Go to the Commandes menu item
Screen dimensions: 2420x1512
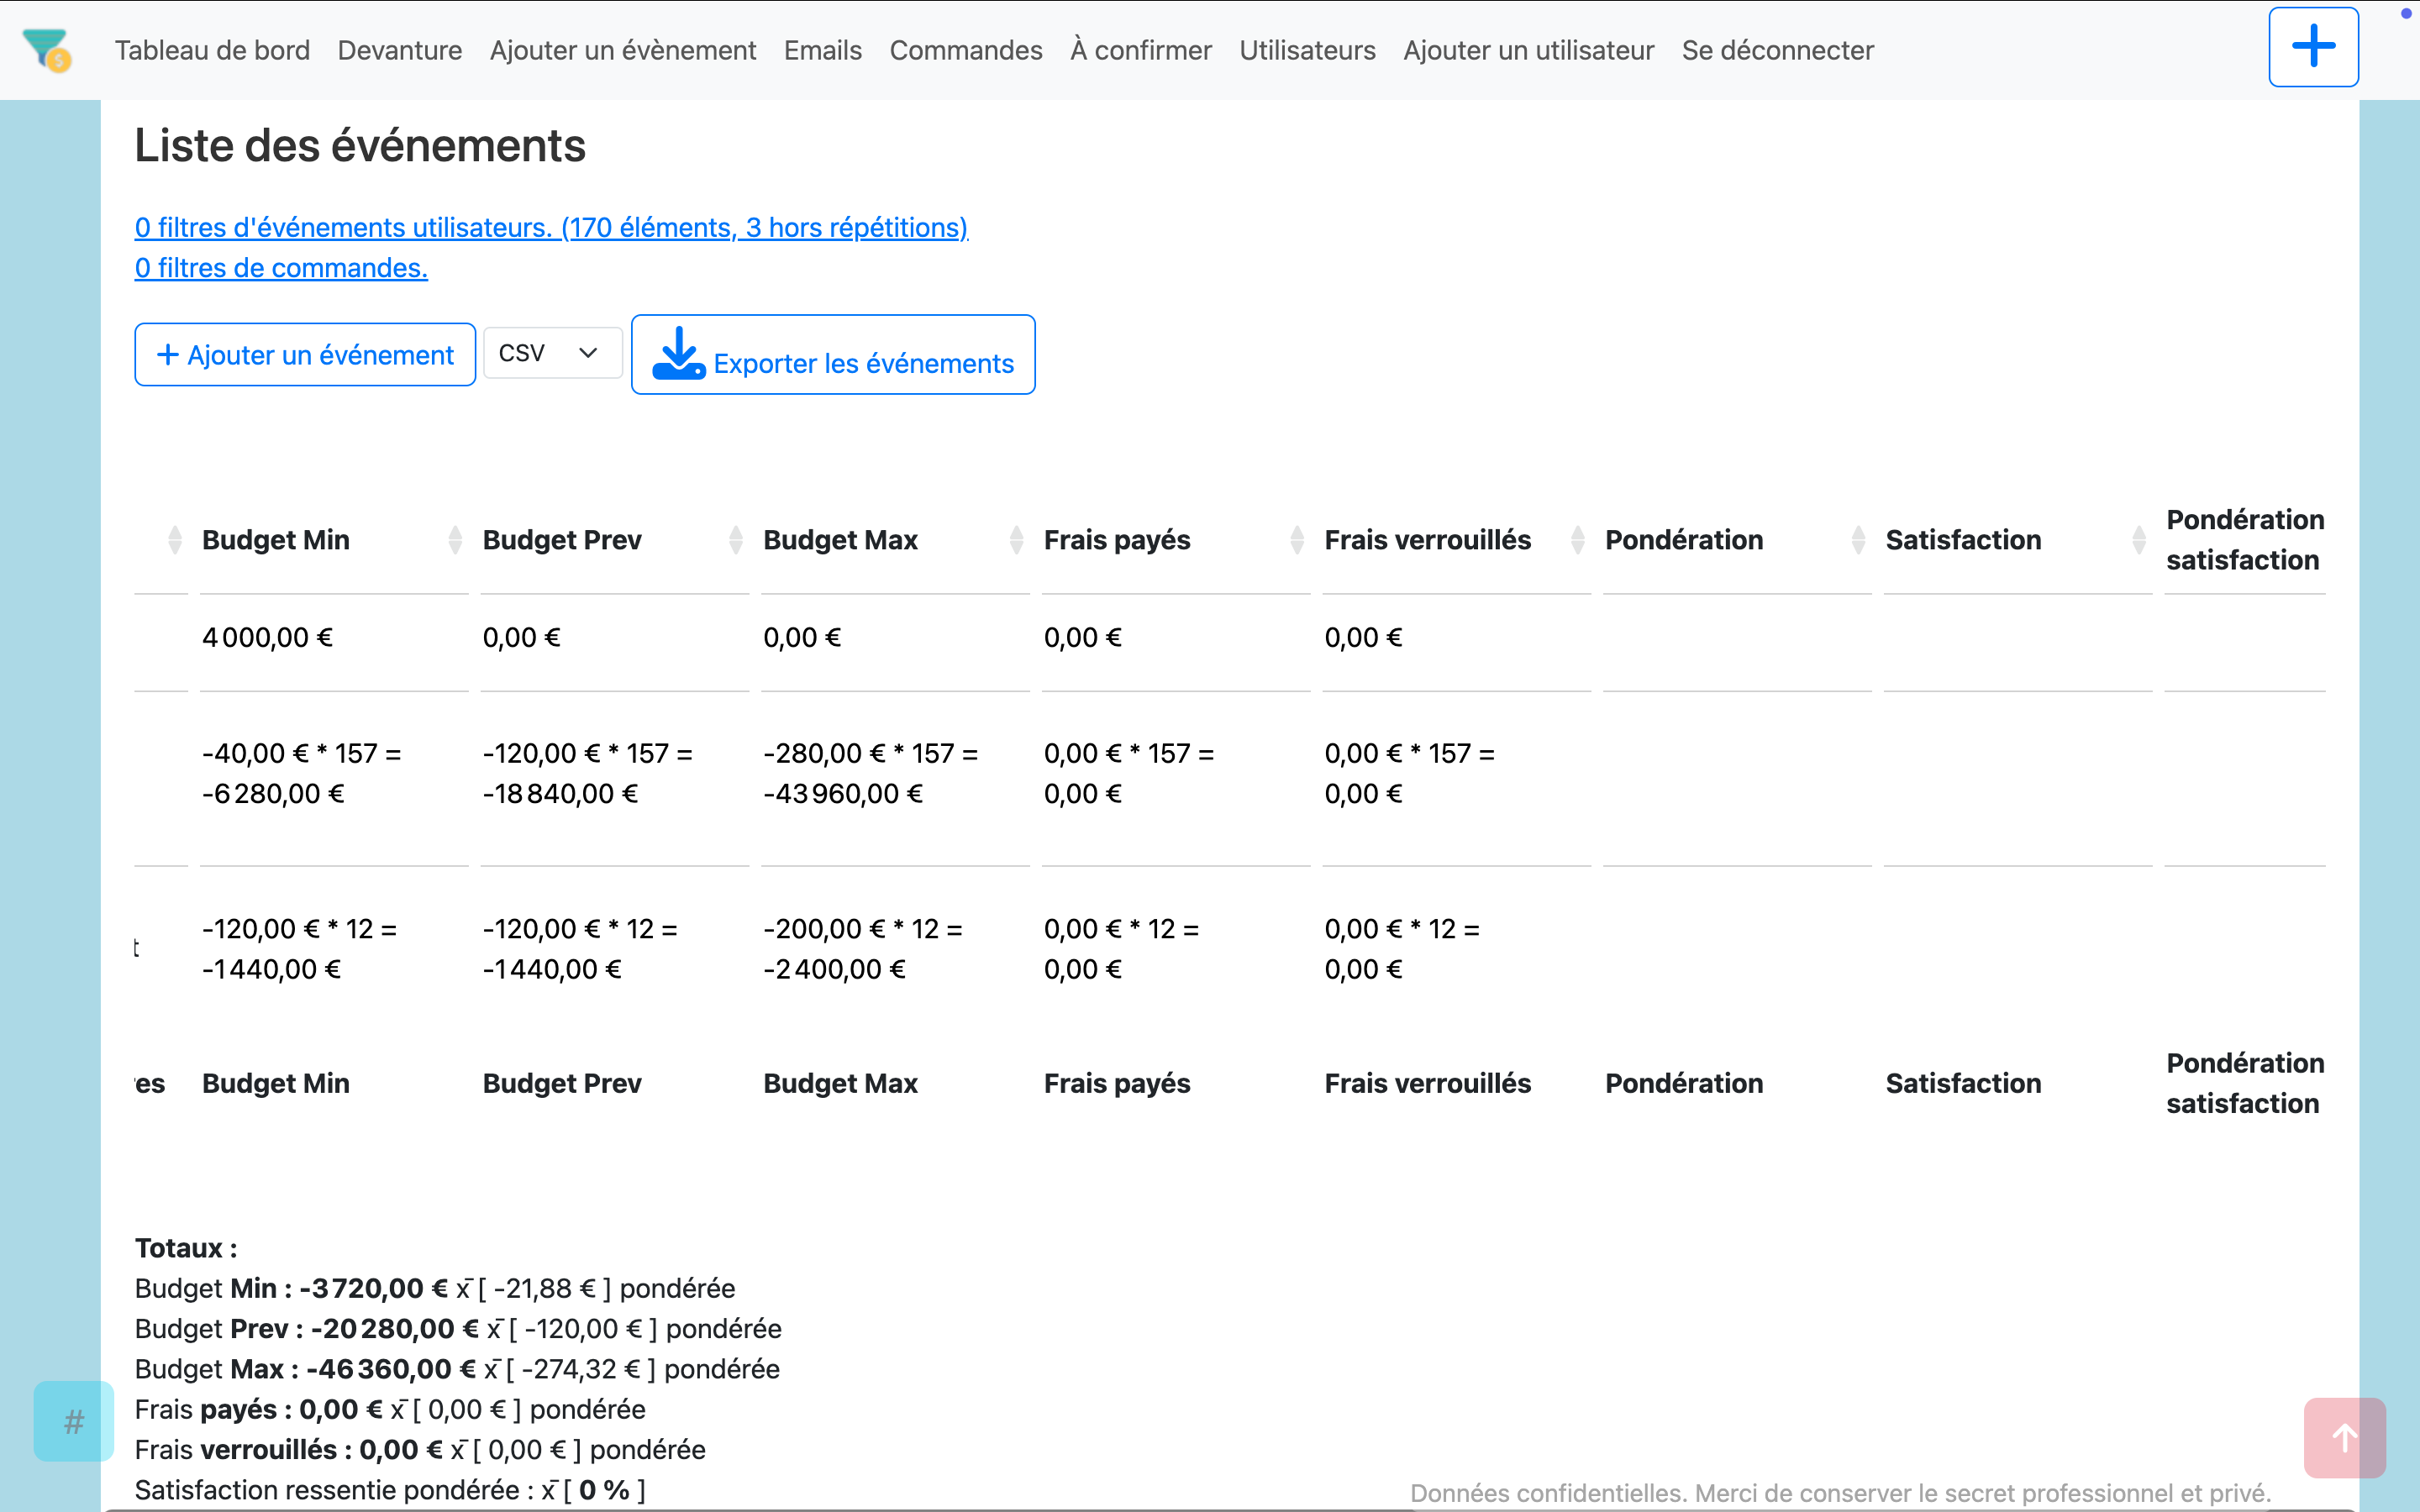click(x=965, y=50)
